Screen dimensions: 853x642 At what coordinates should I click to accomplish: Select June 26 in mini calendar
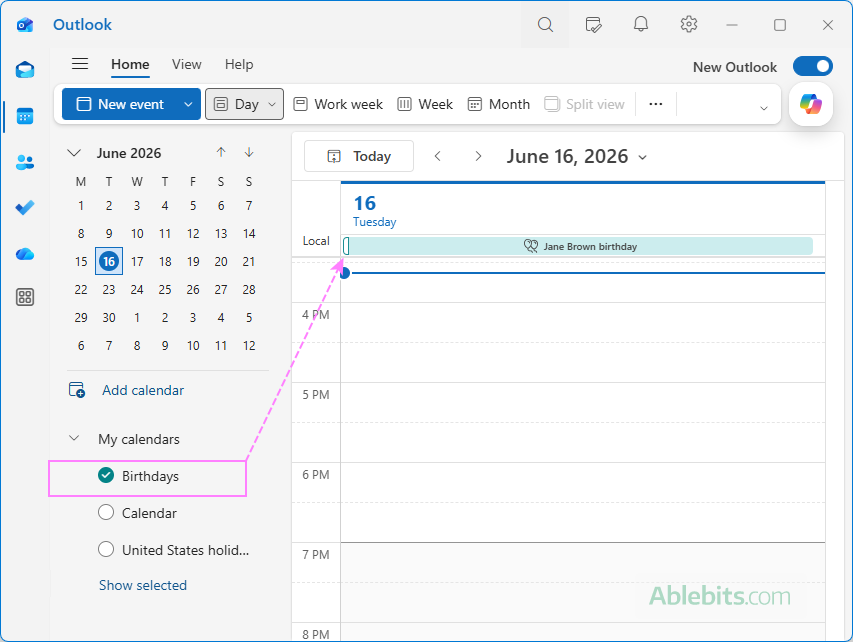[x=193, y=289]
